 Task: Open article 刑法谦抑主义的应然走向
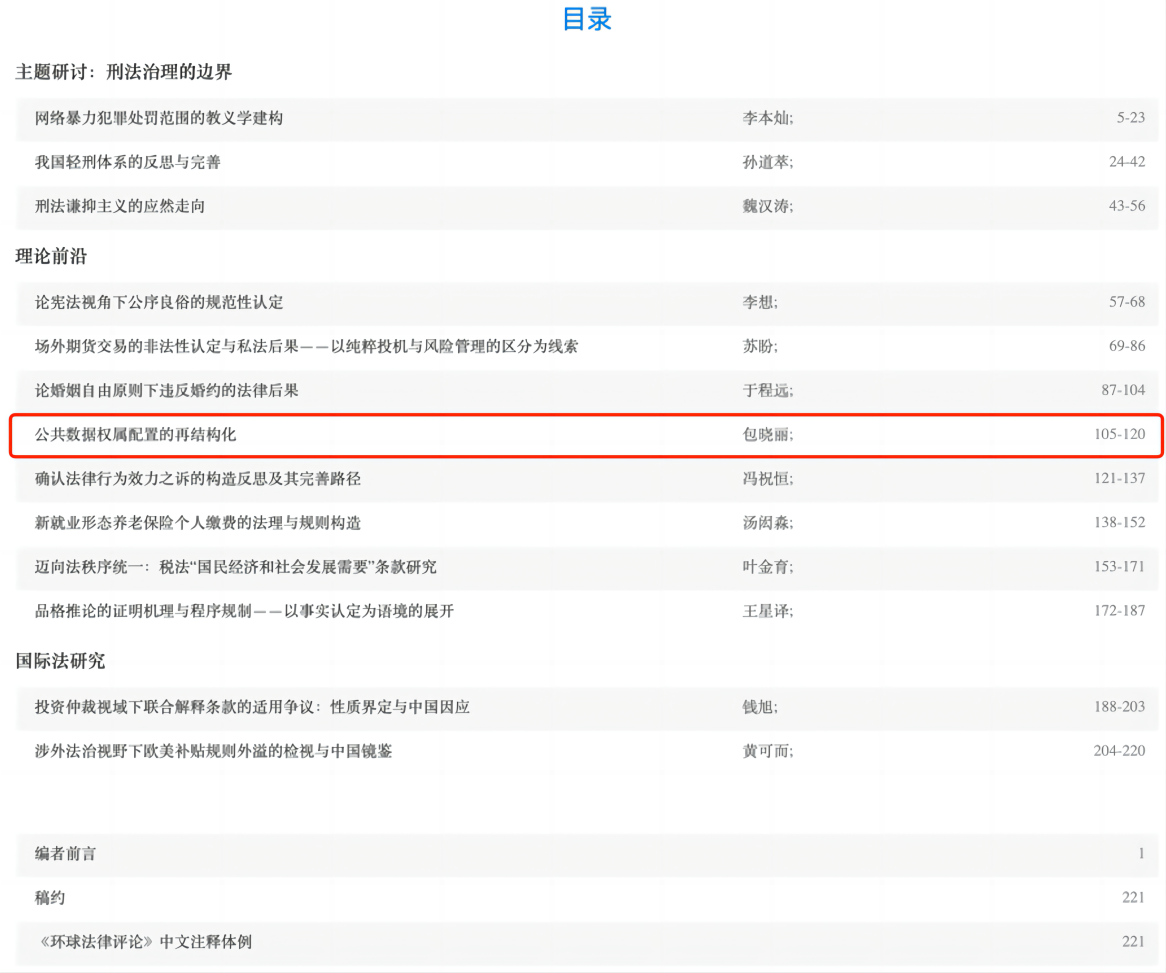[x=120, y=206]
